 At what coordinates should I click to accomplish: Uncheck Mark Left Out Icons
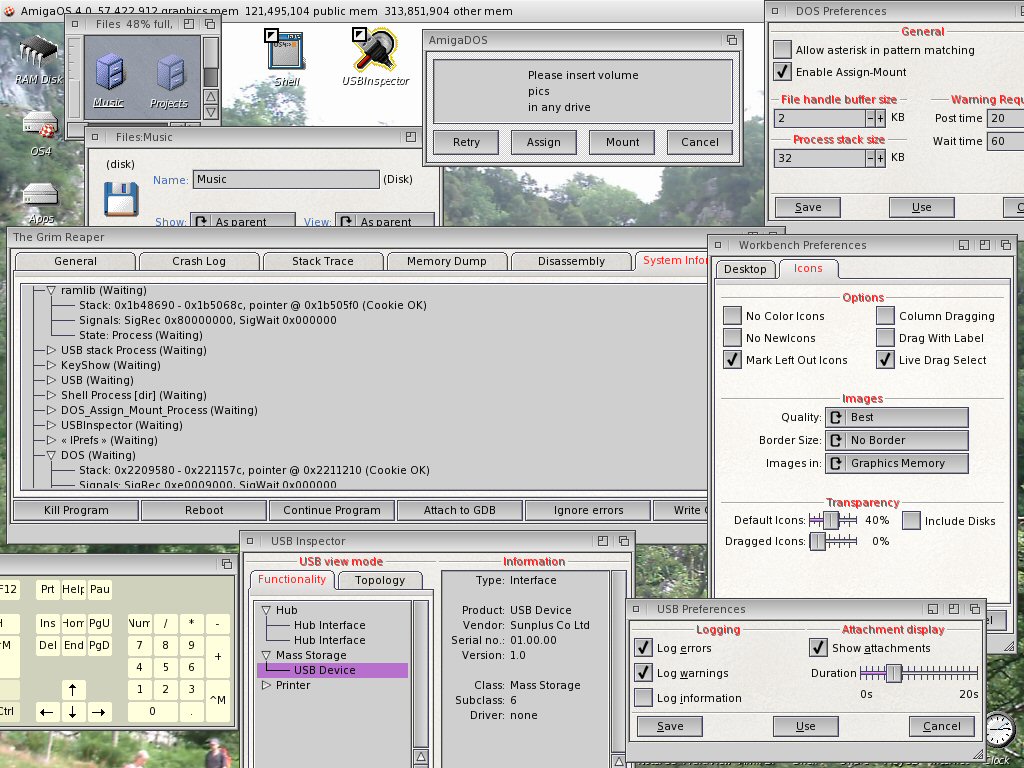[x=733, y=360]
